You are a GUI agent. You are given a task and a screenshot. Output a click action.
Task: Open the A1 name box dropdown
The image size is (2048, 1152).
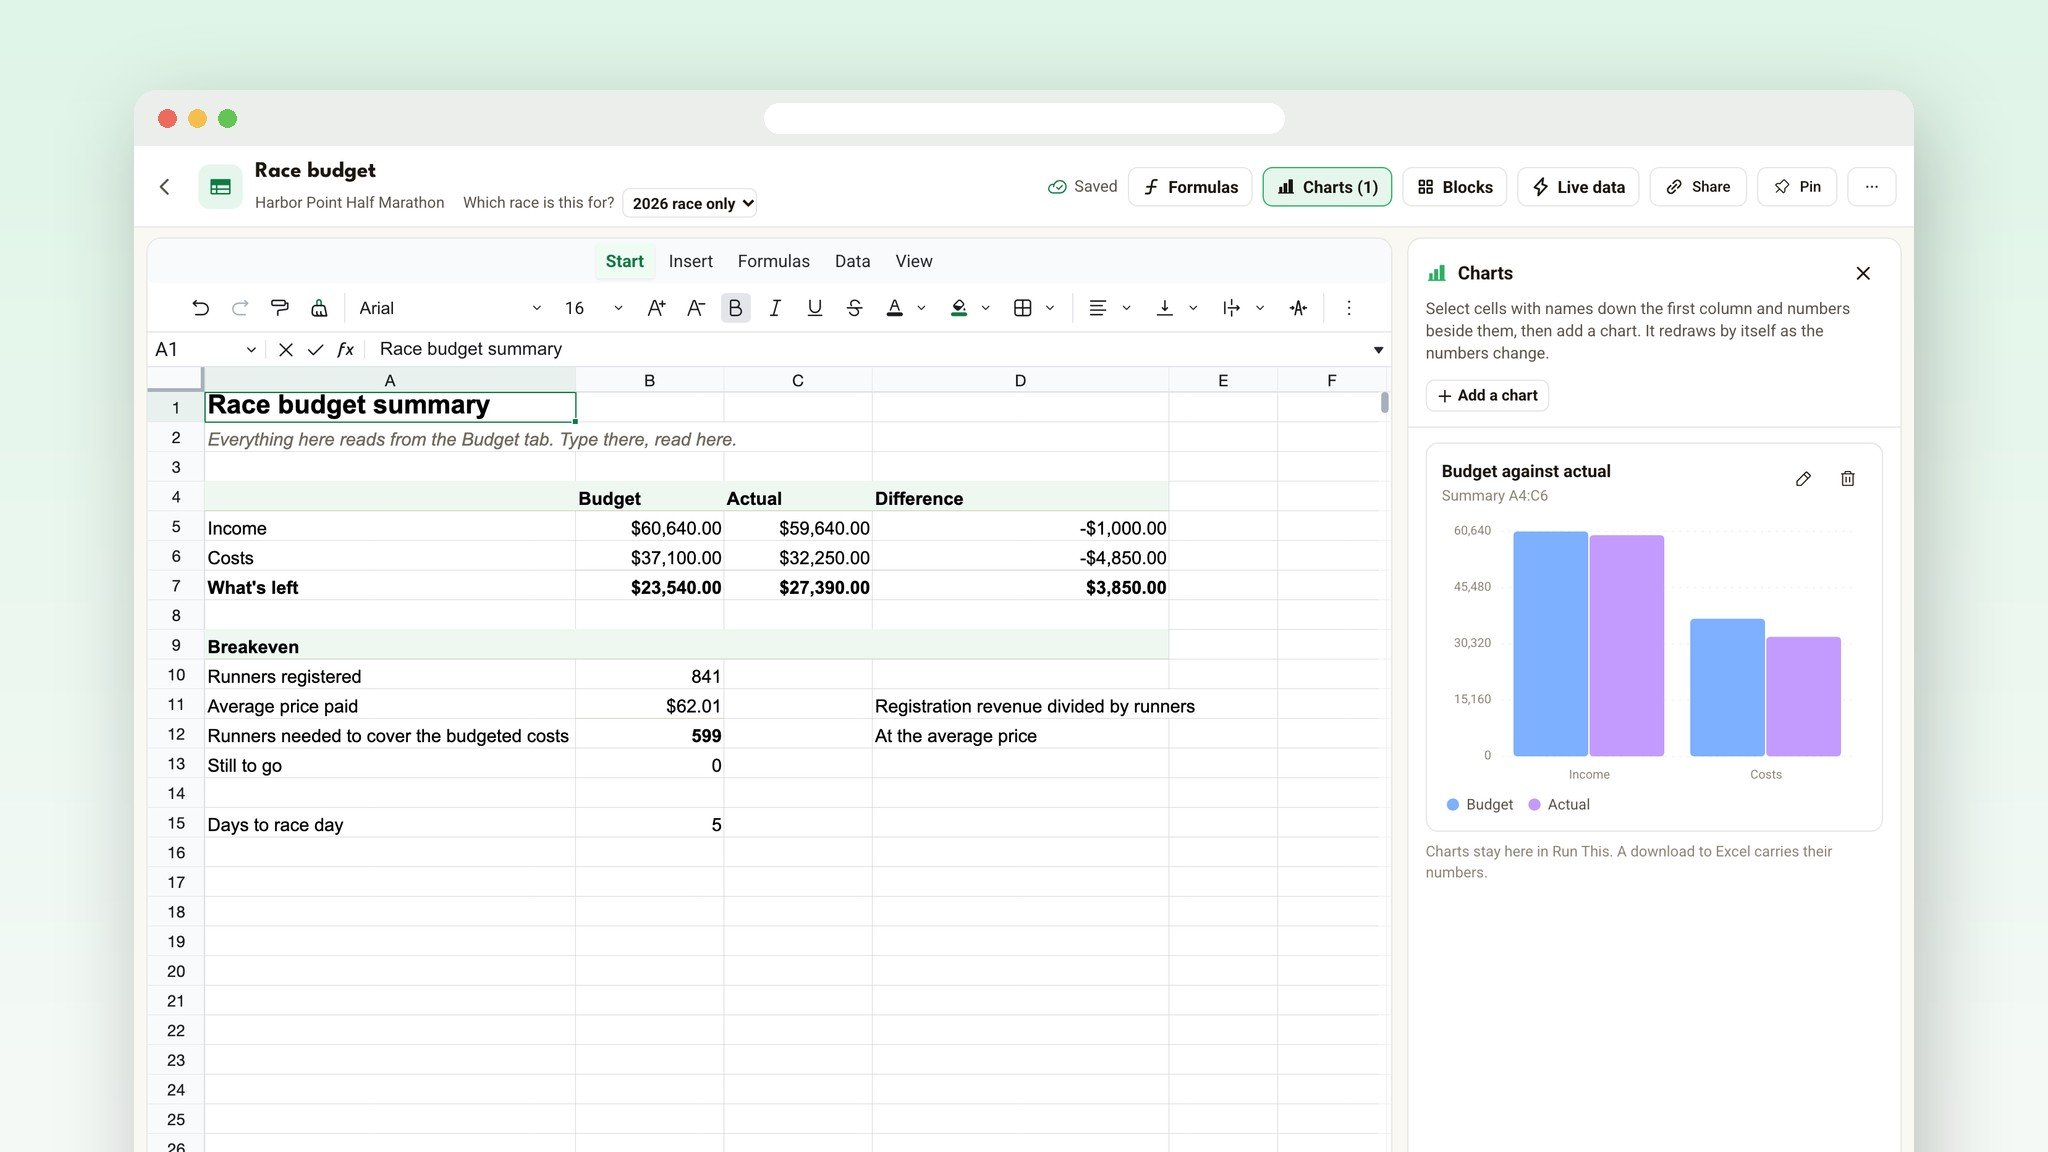coord(251,349)
